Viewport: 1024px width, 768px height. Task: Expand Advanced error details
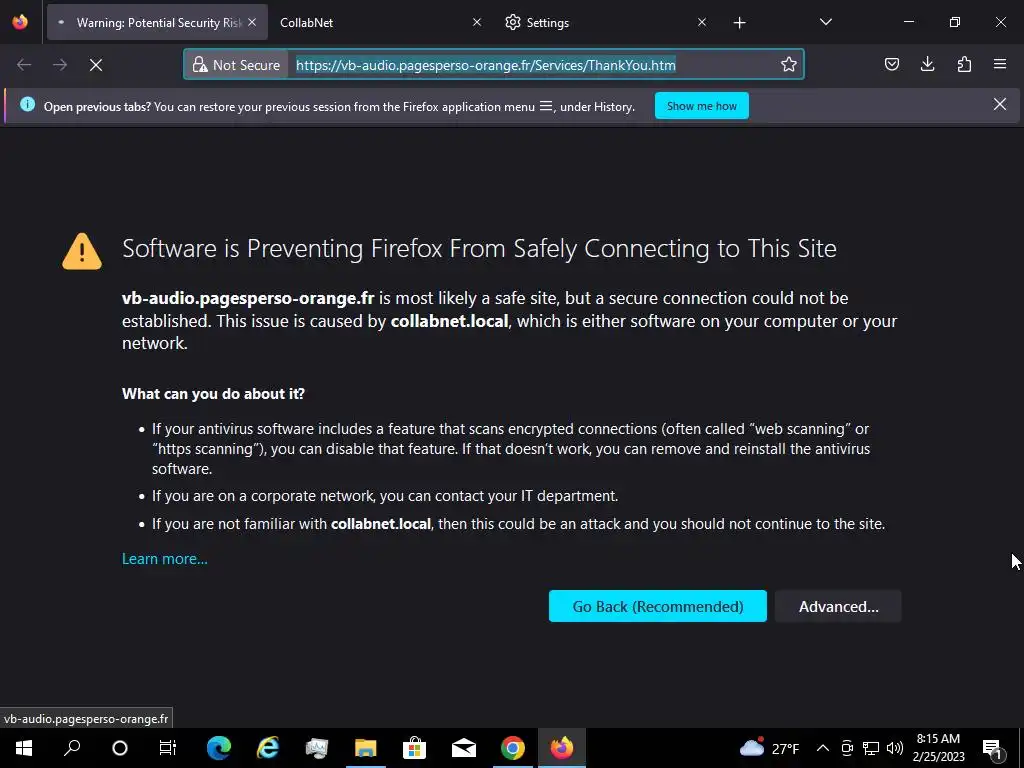click(838, 606)
